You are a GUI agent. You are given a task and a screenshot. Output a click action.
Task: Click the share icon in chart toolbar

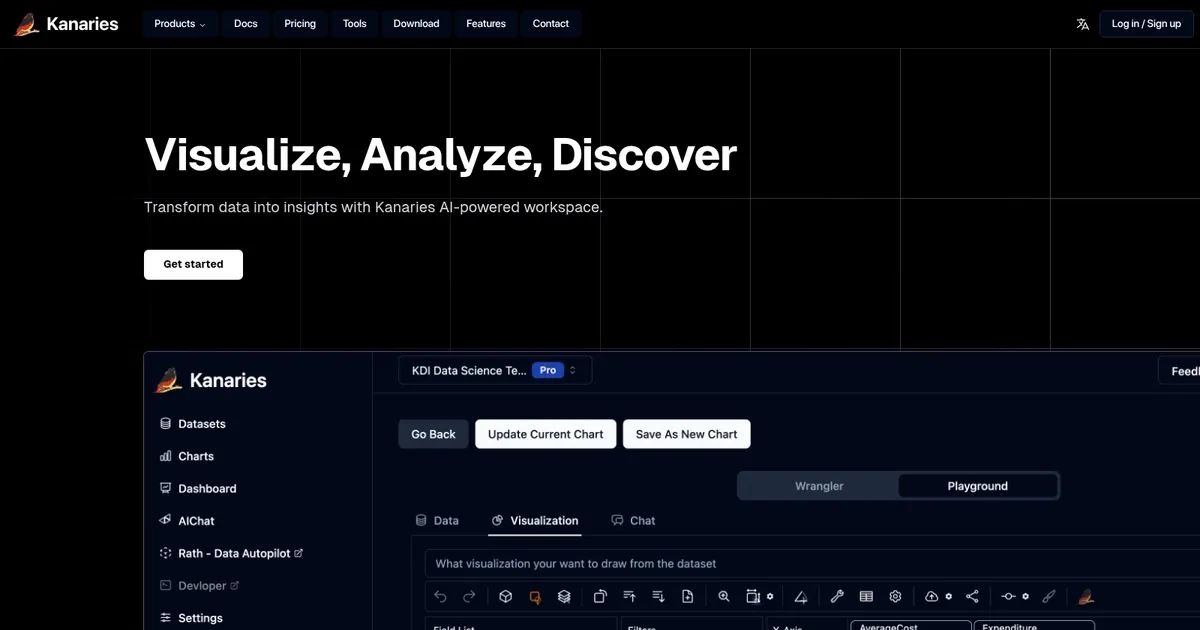pyautogui.click(x=972, y=597)
